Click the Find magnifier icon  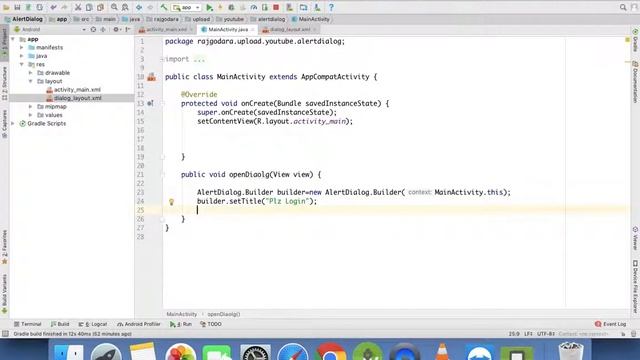114,7
